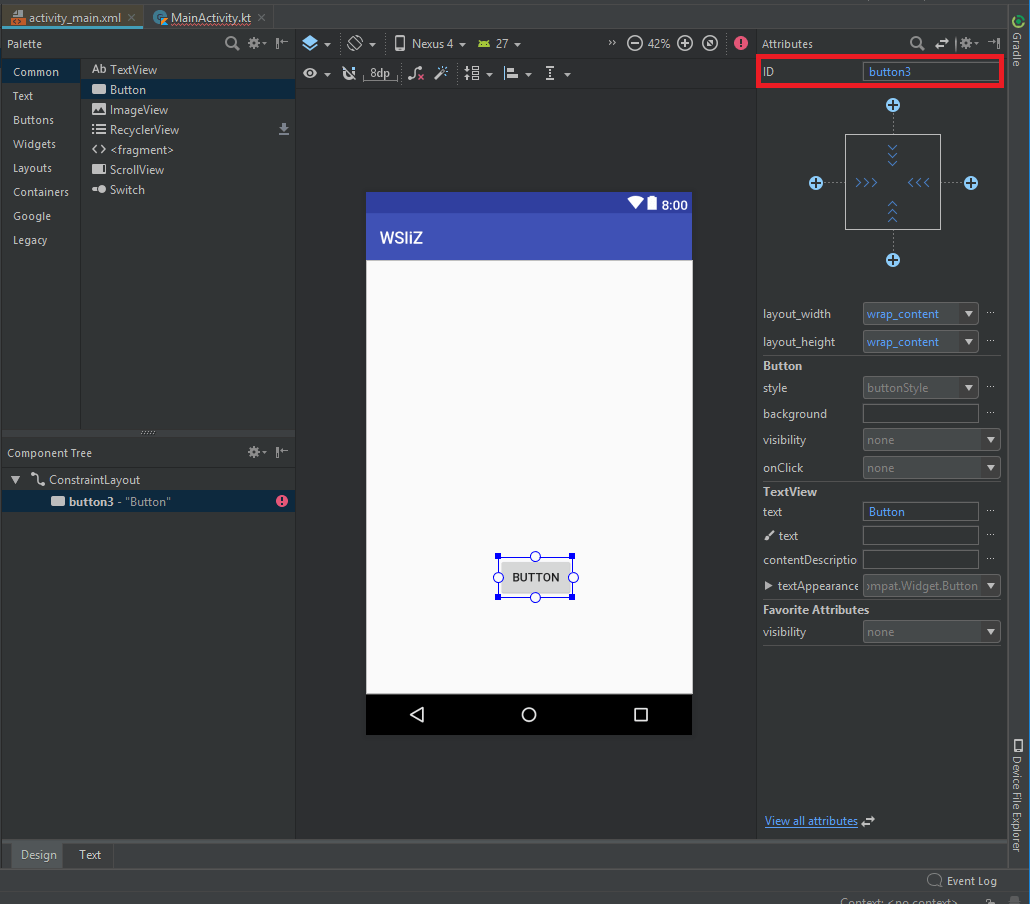Viewport: 1030px width, 904px height.
Task: Switch to the Text editor tab
Action: point(90,855)
